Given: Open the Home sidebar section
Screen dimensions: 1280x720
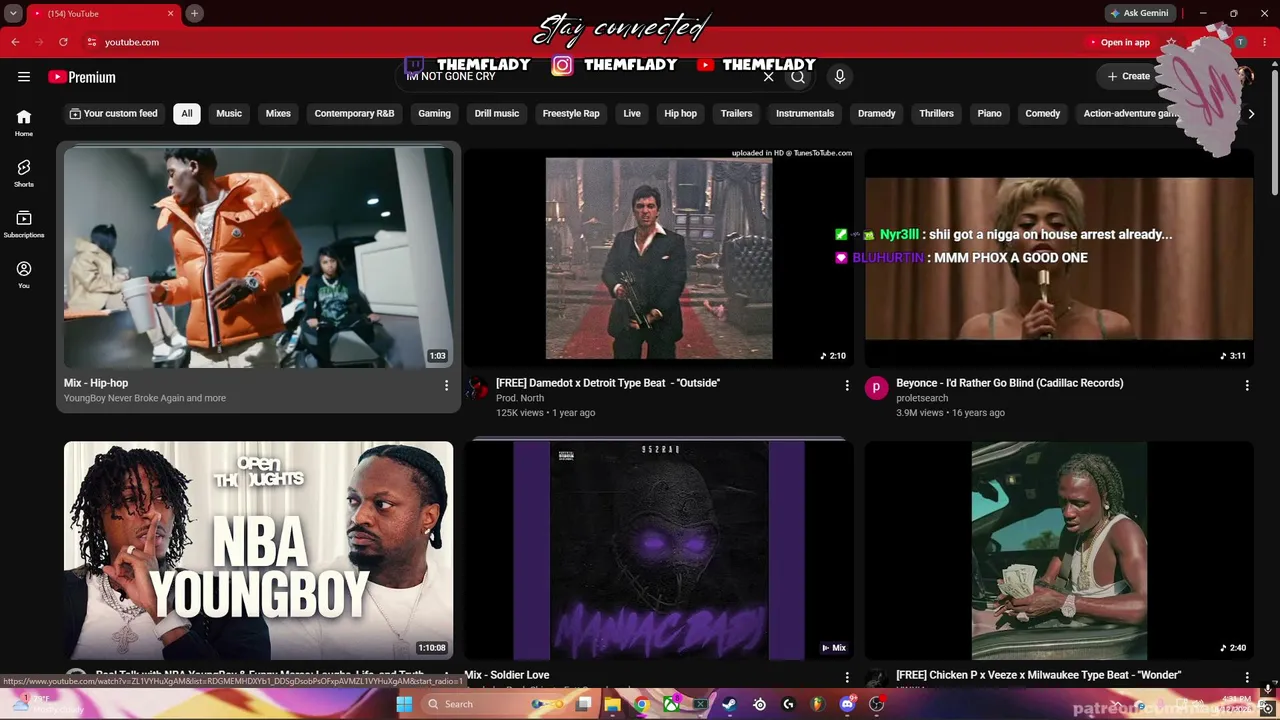Looking at the screenshot, I should point(24,123).
